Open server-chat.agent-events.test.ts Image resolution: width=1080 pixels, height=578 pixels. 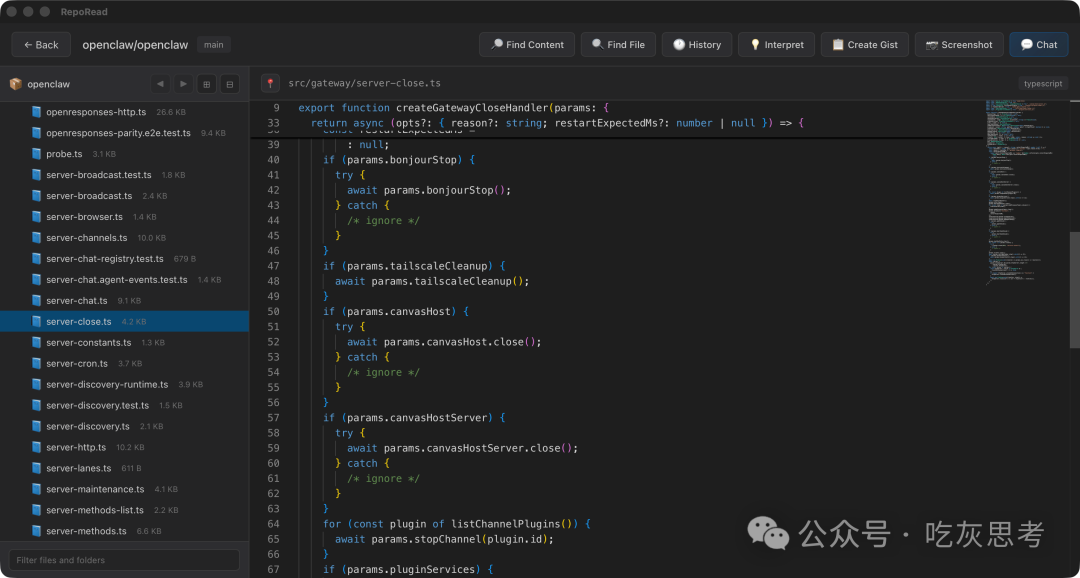(125, 280)
